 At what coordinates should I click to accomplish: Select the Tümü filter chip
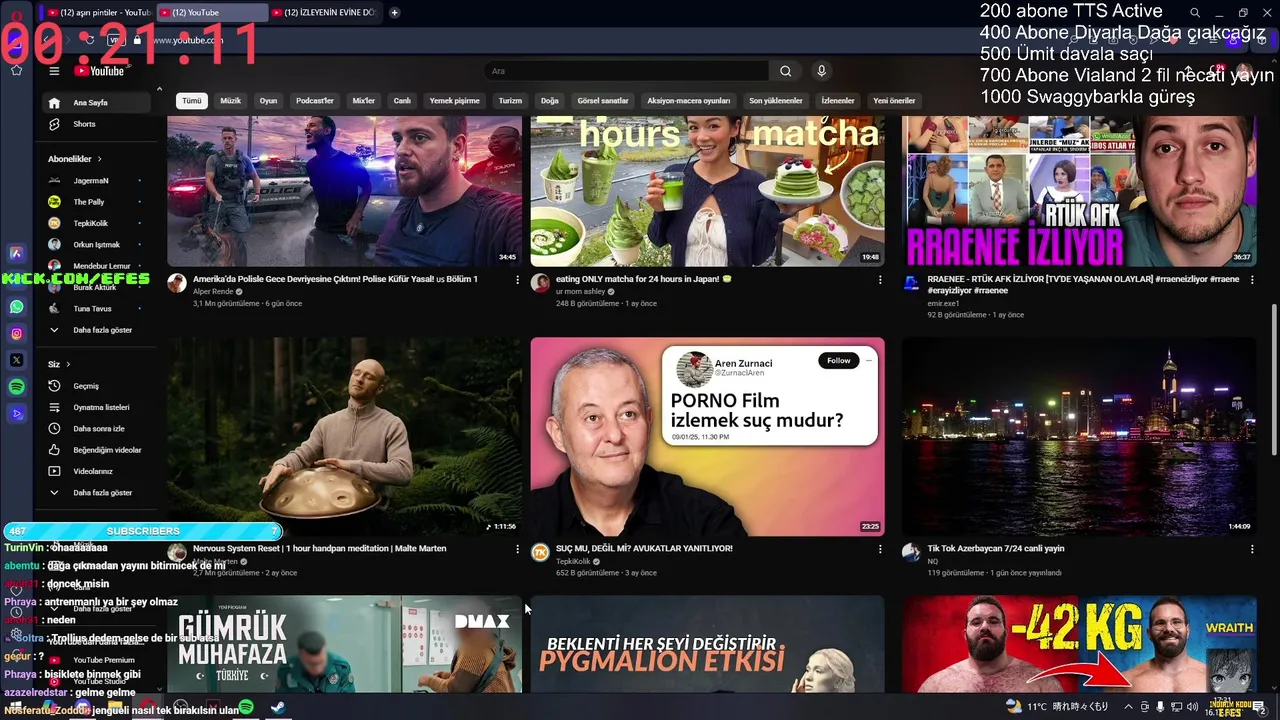(191, 101)
